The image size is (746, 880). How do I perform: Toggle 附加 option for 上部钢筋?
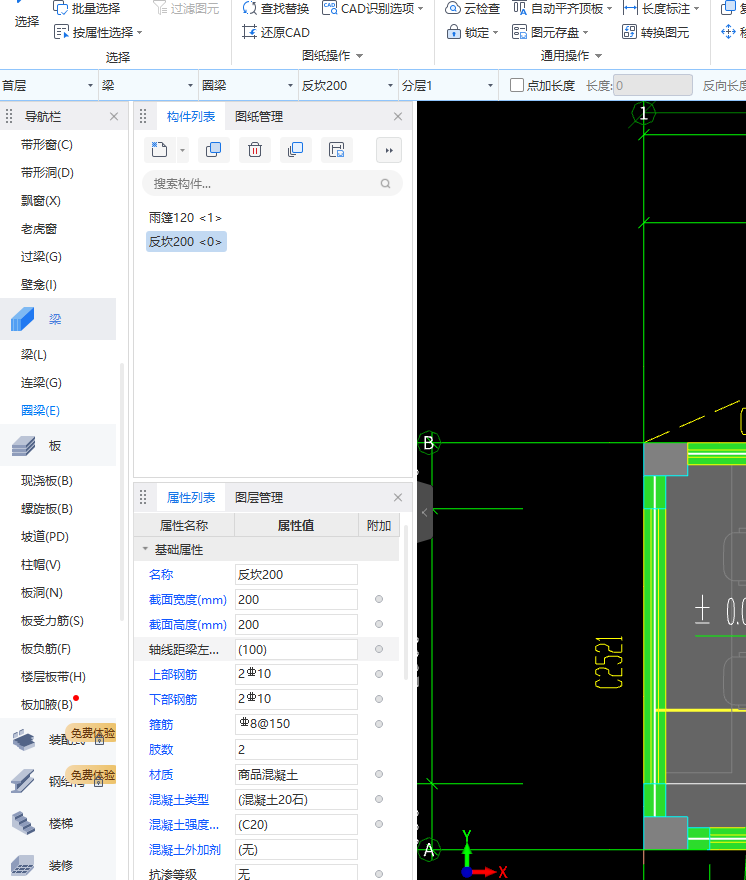(379, 674)
